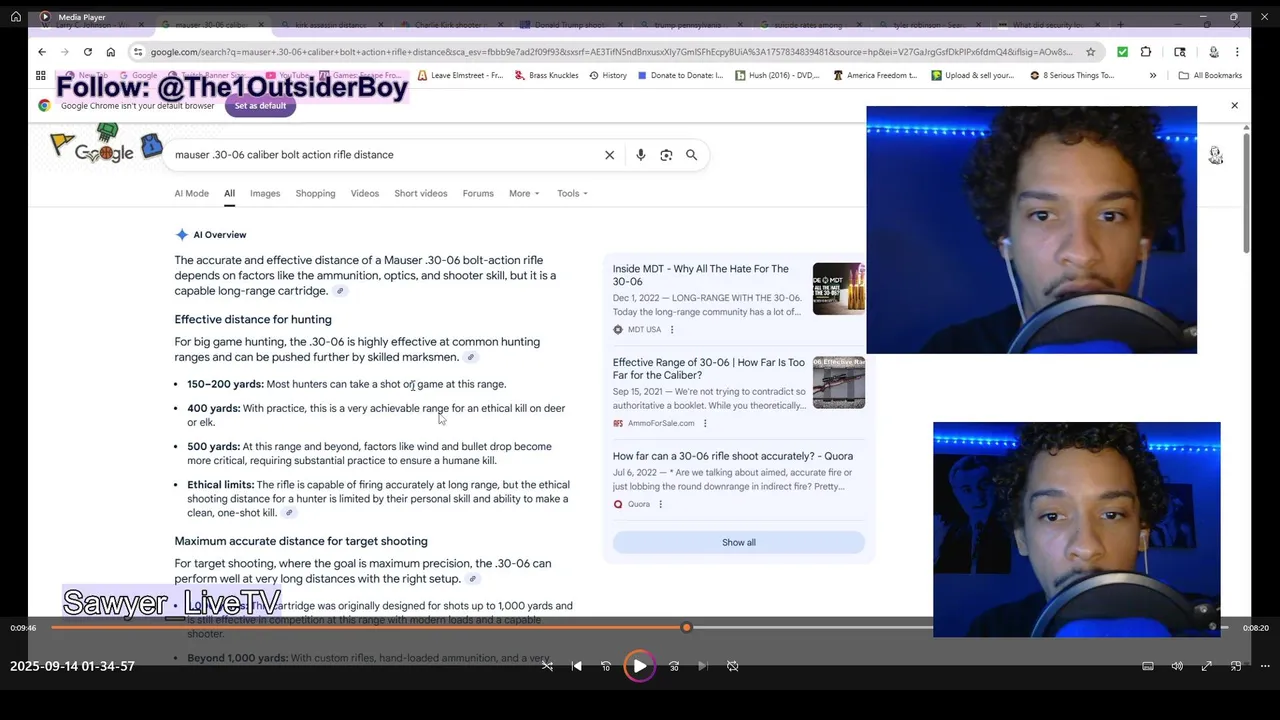Switch to kirk assassin distance browser tab
This screenshot has height=720, width=1280.
pyautogui.click(x=330, y=24)
